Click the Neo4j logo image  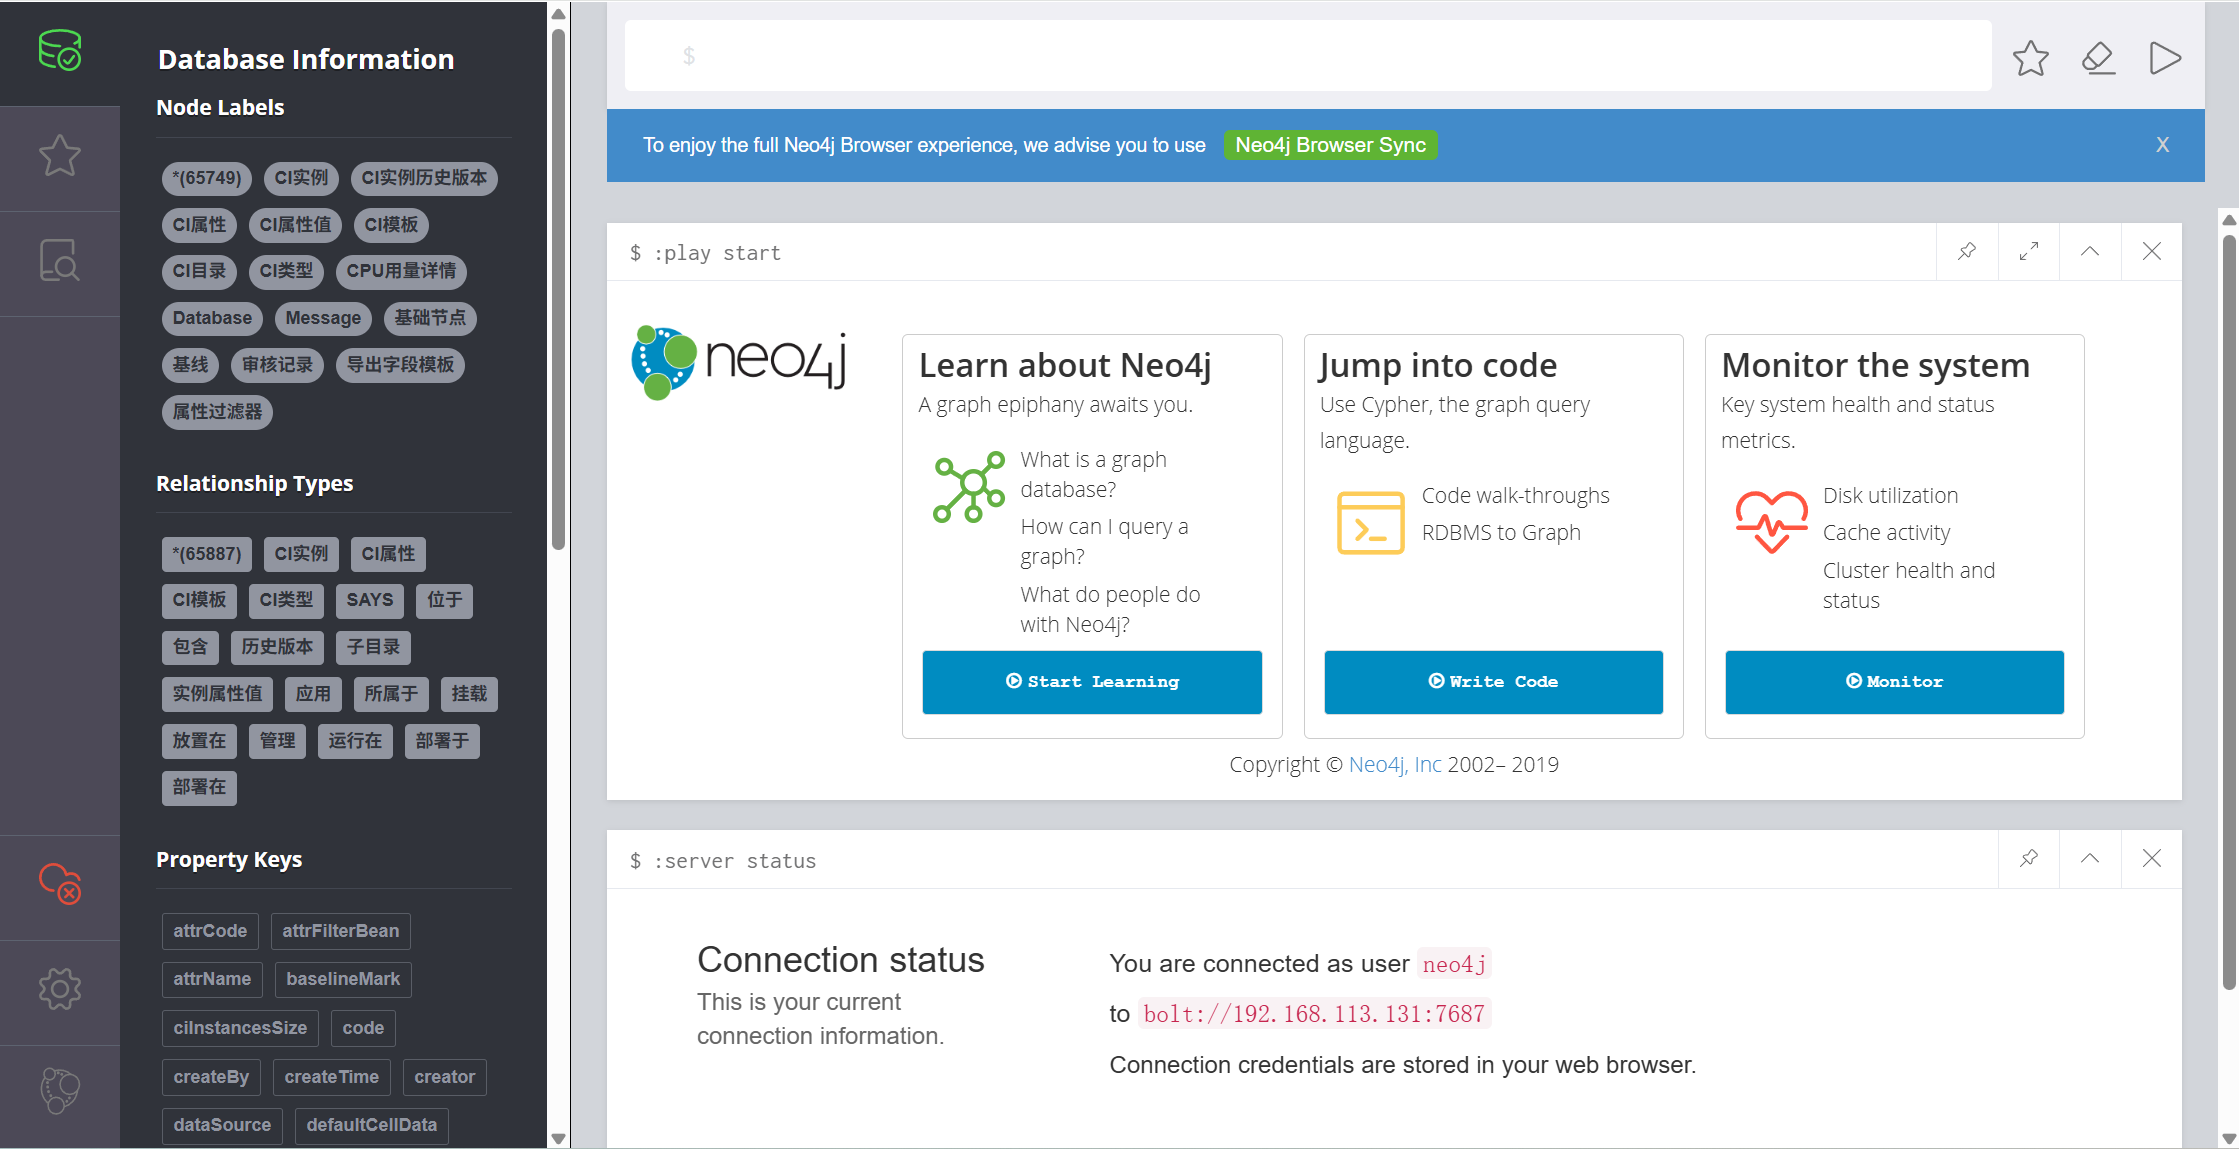(x=739, y=362)
